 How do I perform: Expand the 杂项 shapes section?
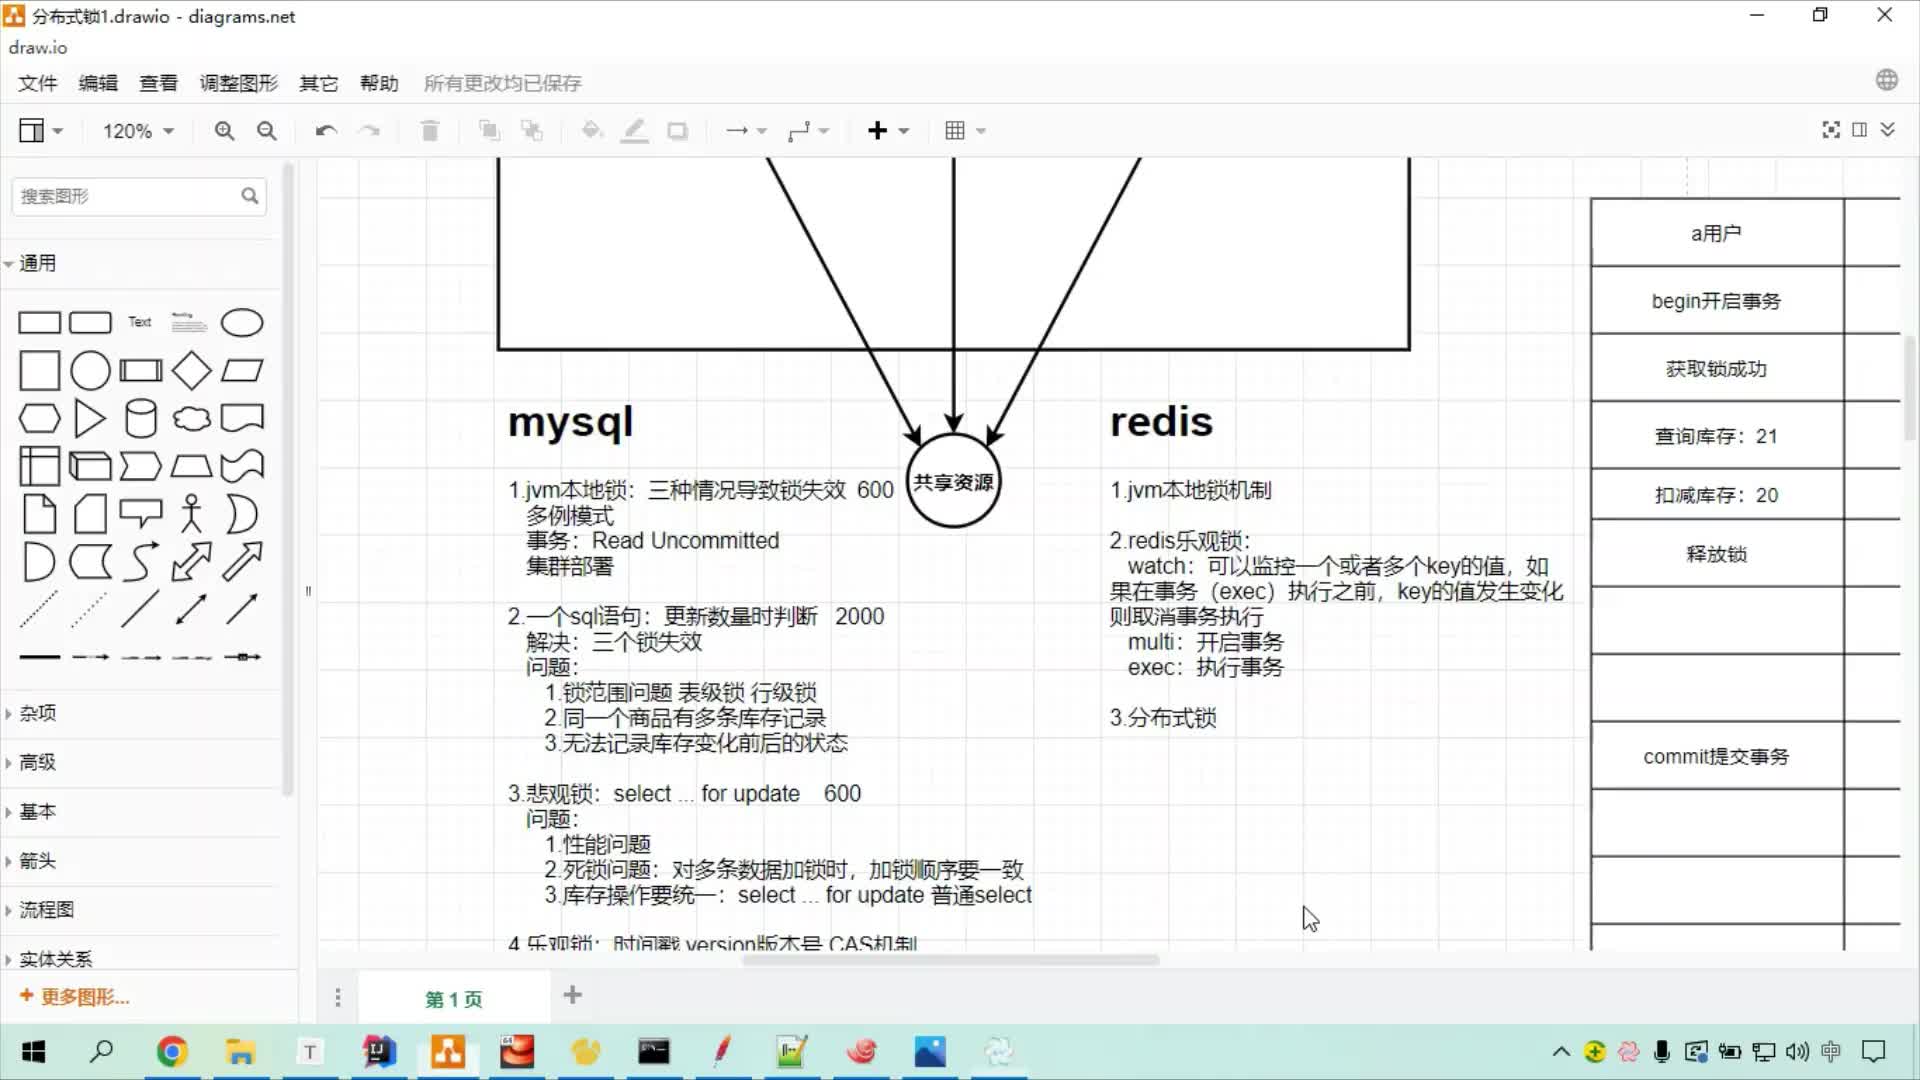click(x=139, y=713)
